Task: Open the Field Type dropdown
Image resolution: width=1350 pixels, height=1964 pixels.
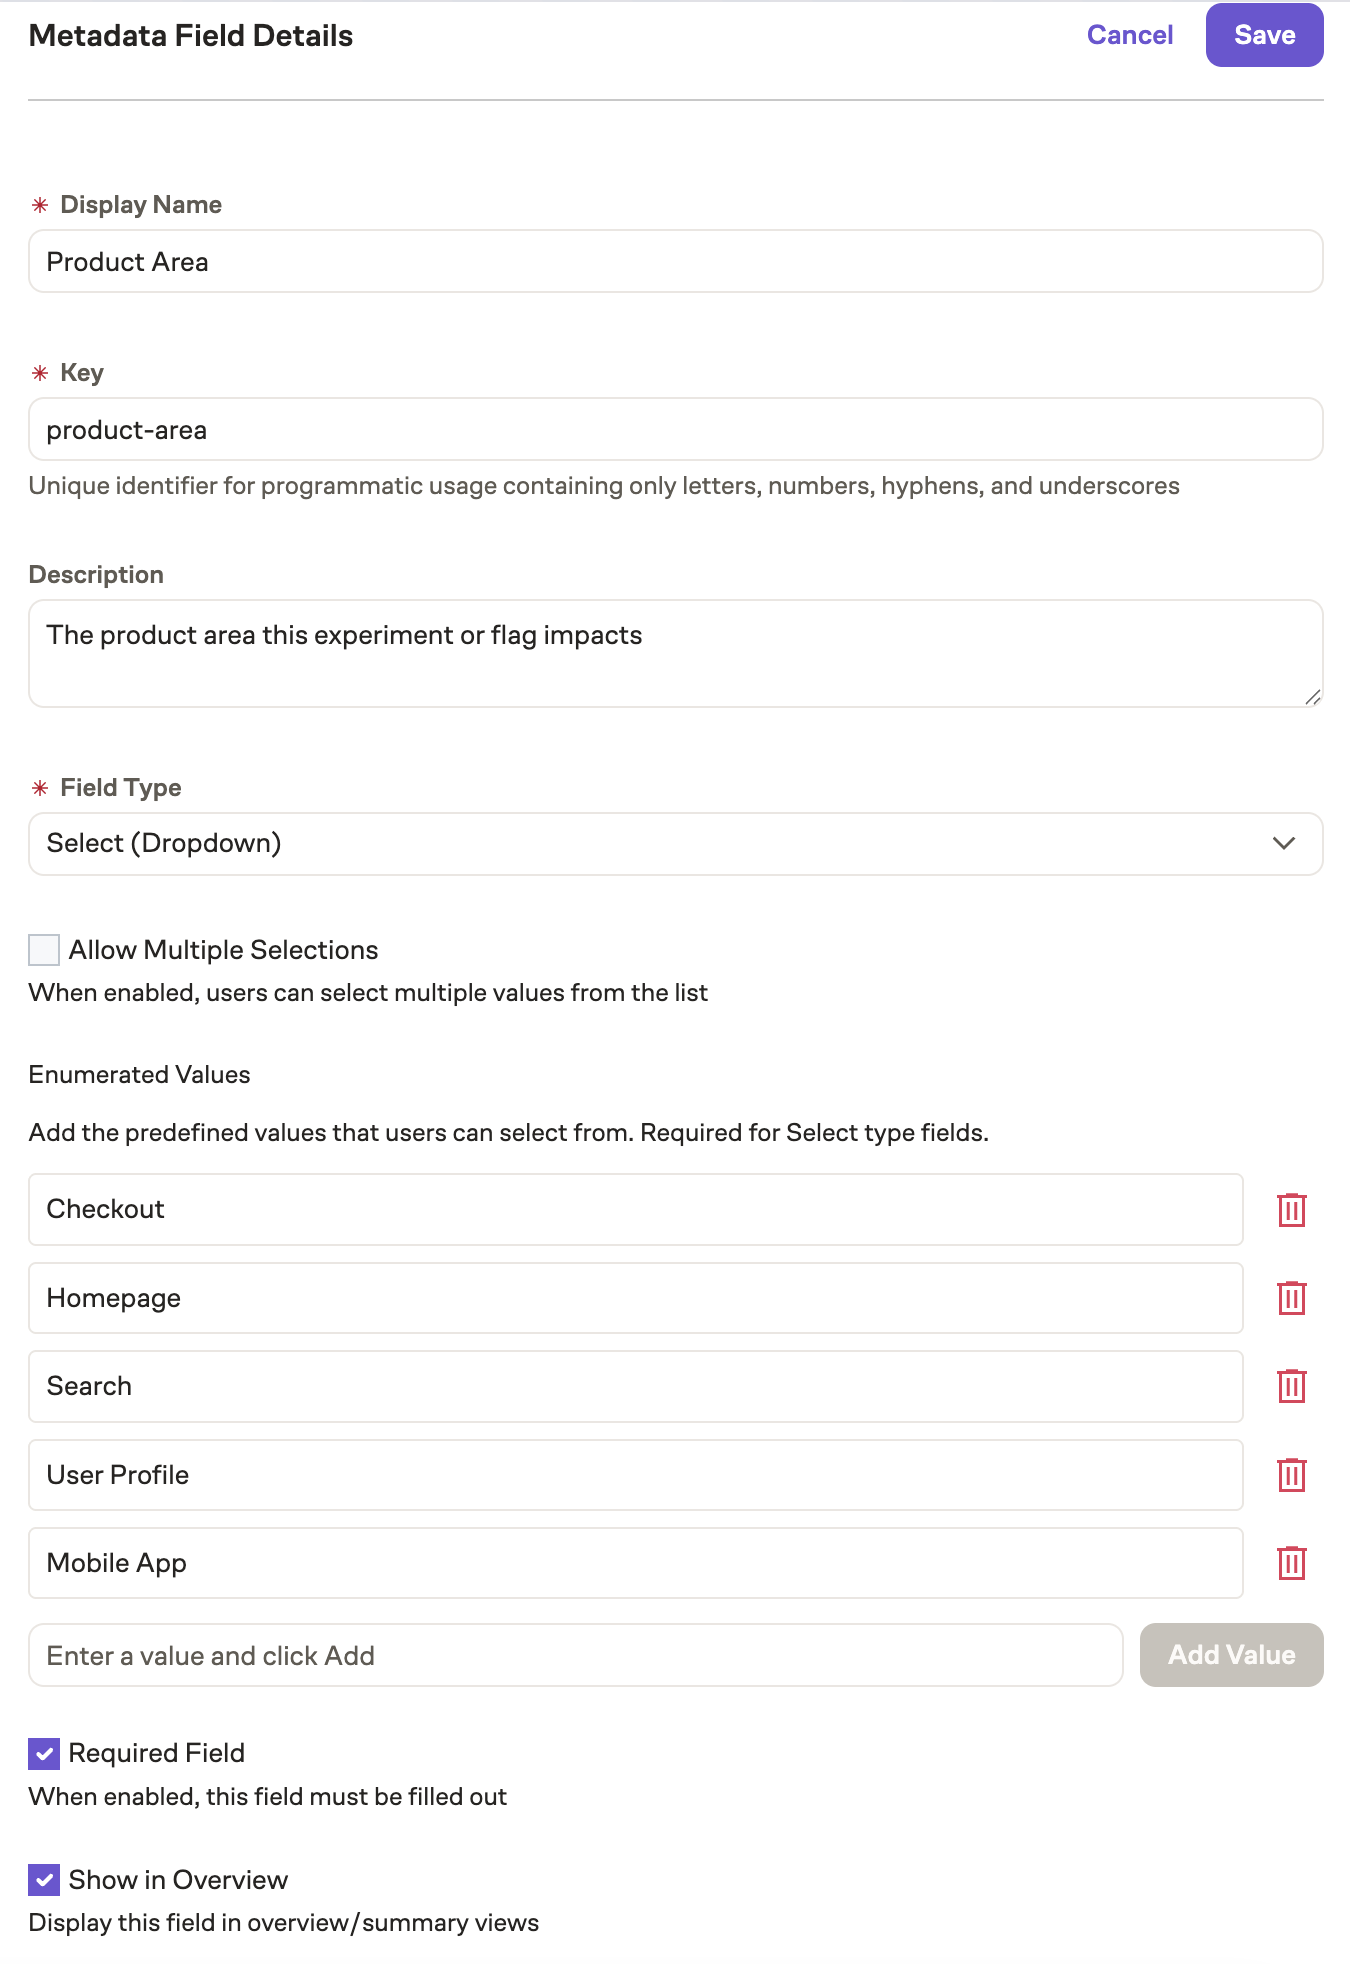Action: [675, 843]
